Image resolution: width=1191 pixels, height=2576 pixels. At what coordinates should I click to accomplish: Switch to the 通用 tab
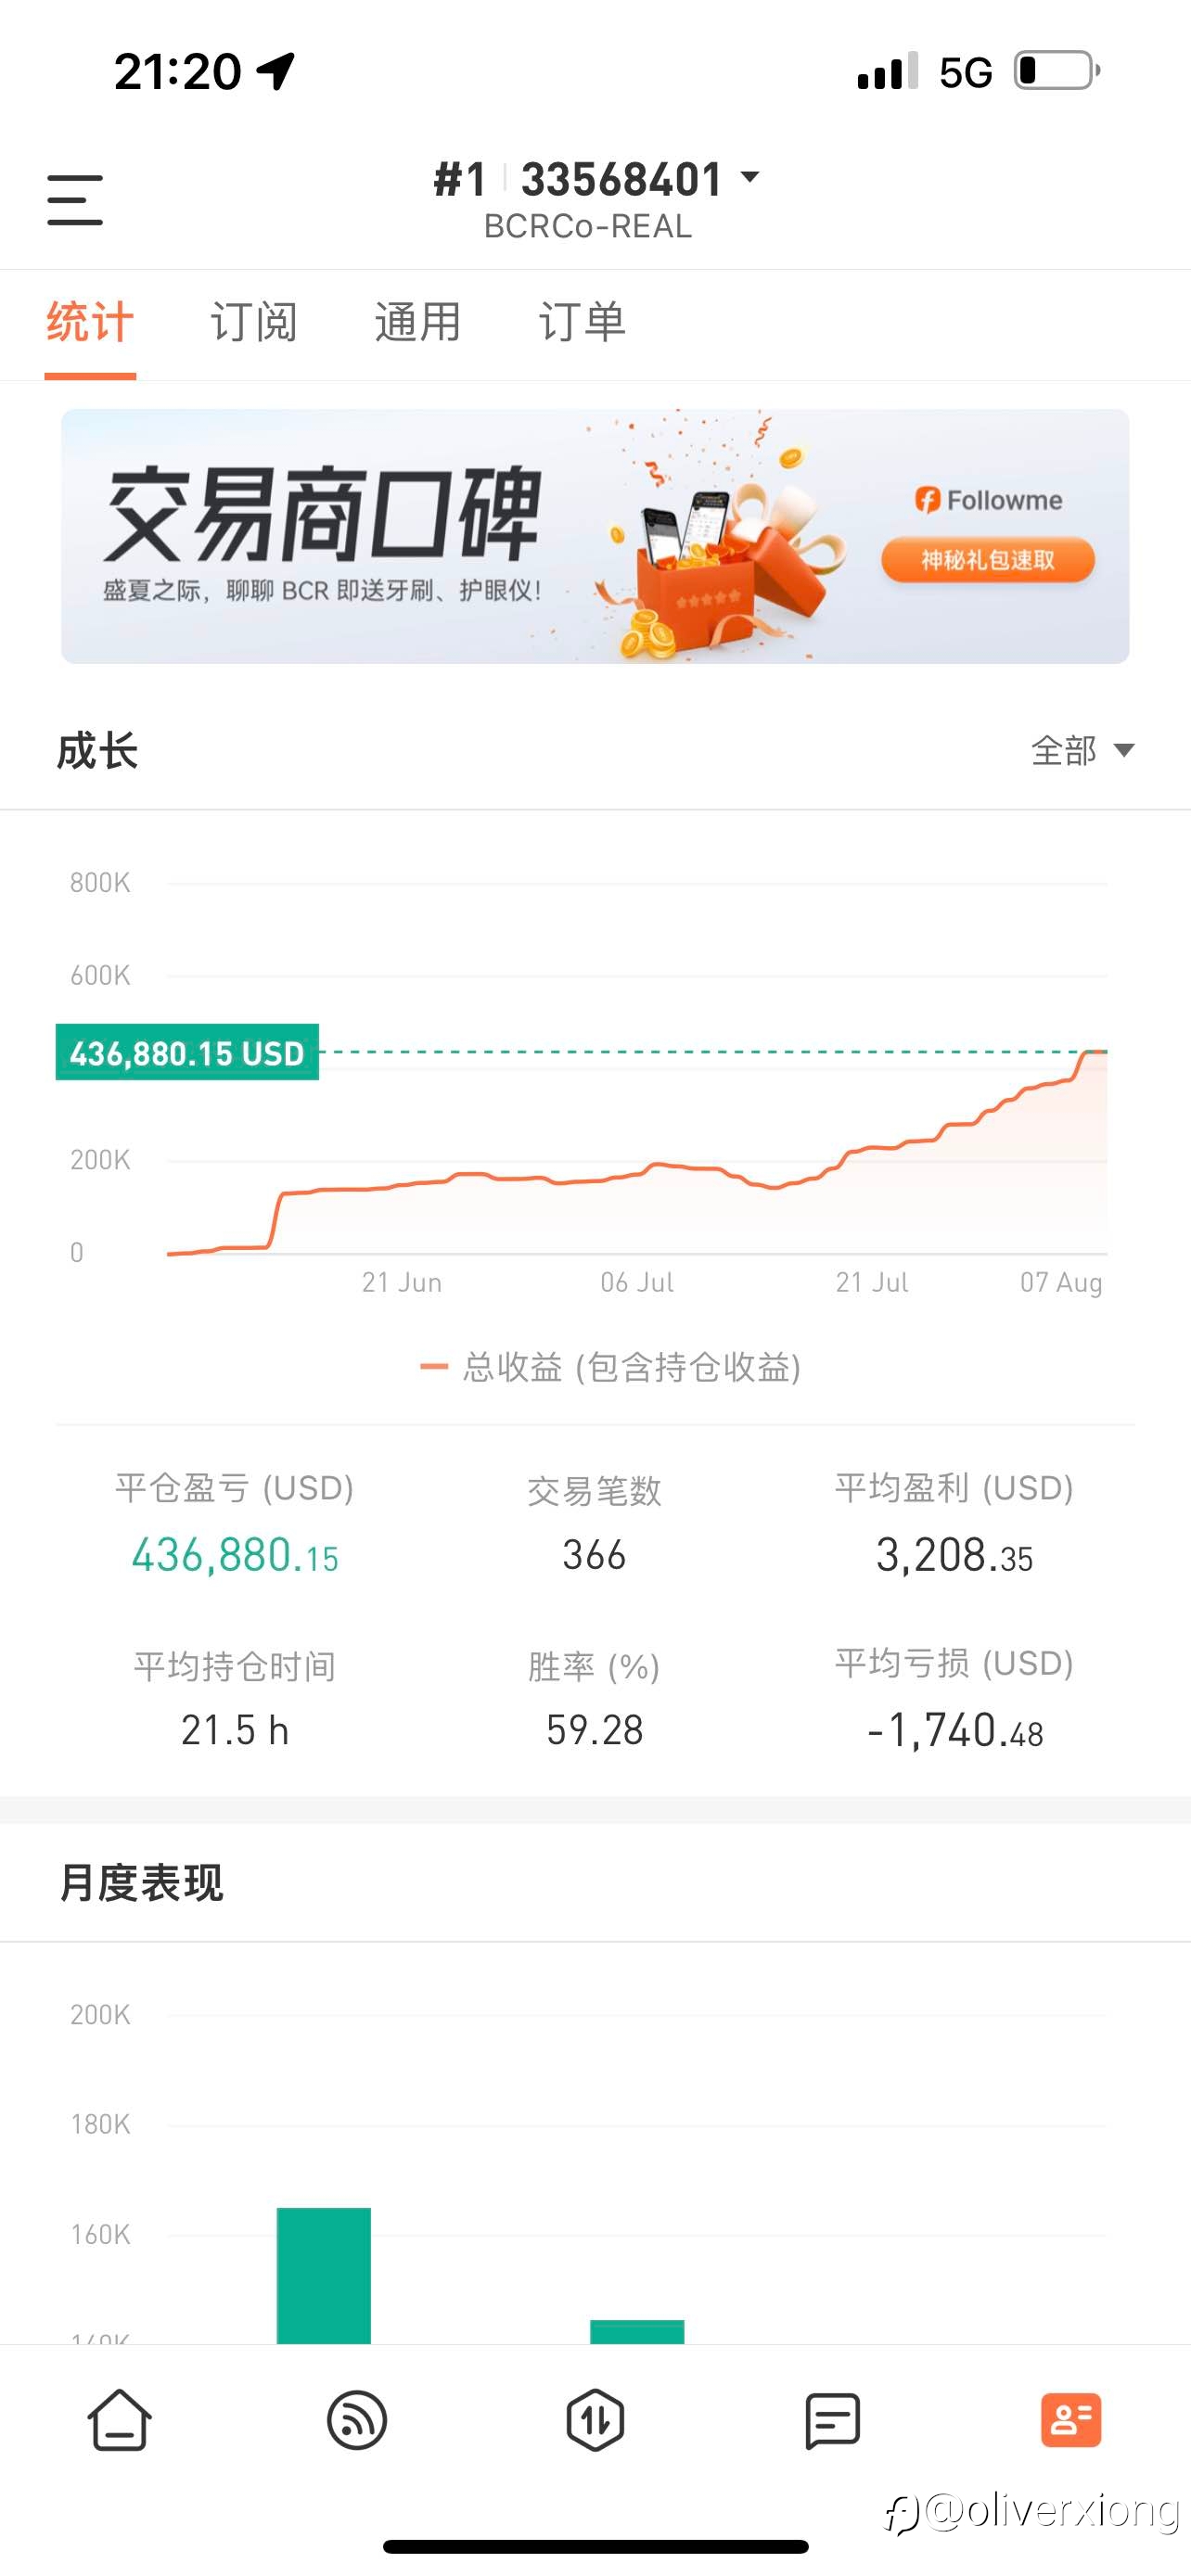click(418, 322)
